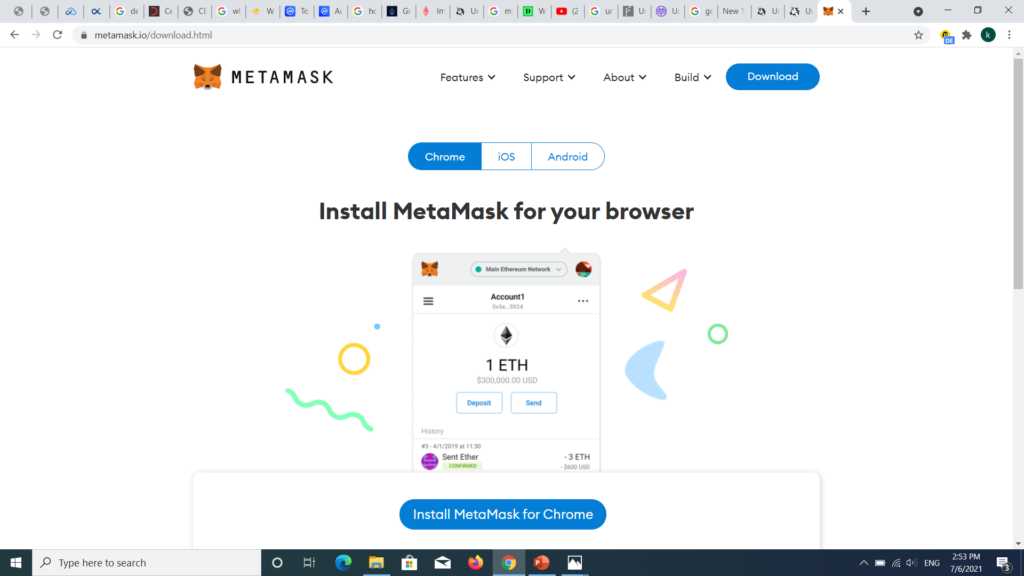Image resolution: width=1024 pixels, height=576 pixels.
Task: Expand the About menu
Action: 625,77
